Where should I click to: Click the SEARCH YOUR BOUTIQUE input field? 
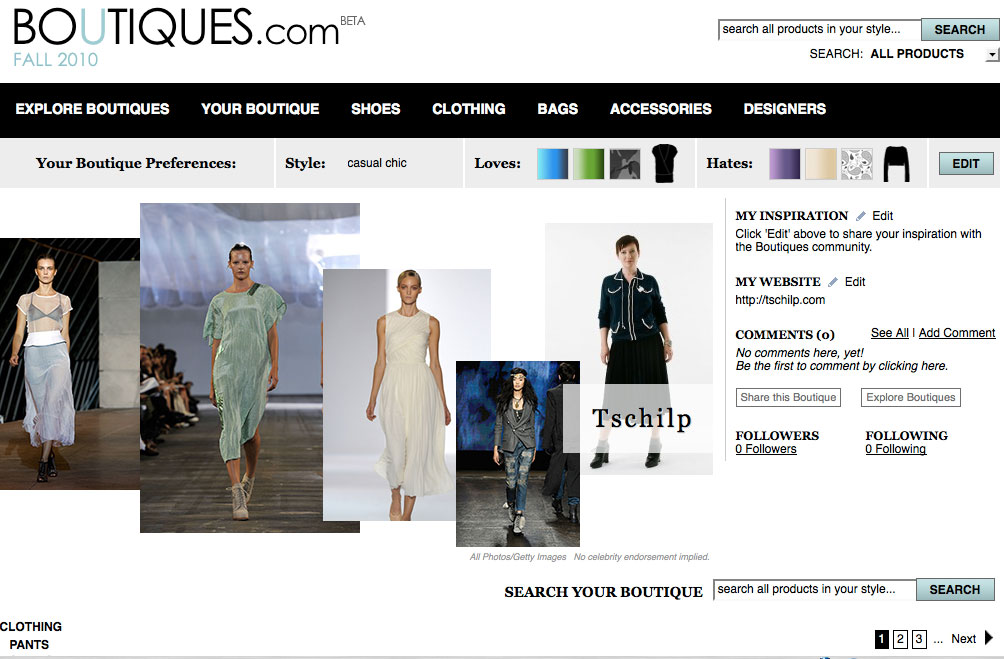pyautogui.click(x=812, y=590)
